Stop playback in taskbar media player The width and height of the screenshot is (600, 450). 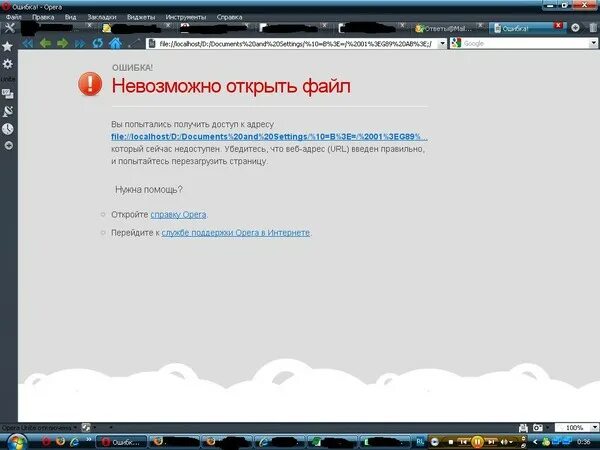coord(451,442)
